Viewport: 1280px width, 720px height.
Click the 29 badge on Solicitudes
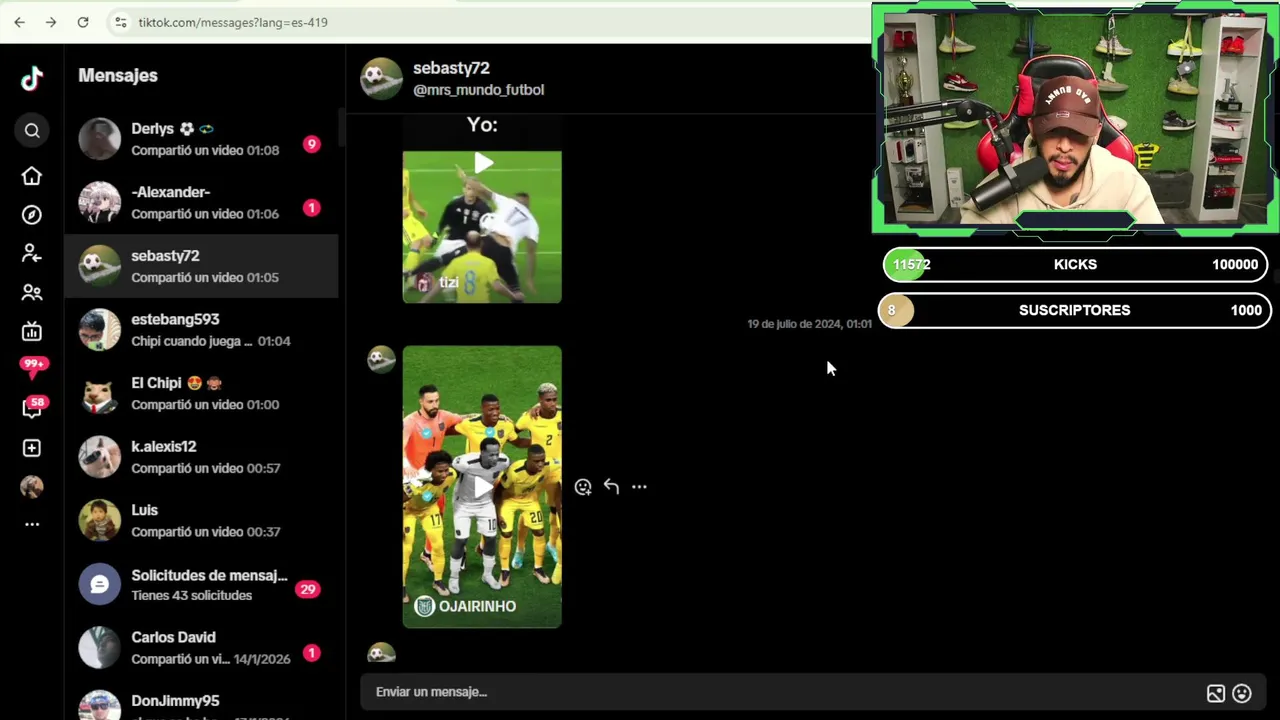307,589
